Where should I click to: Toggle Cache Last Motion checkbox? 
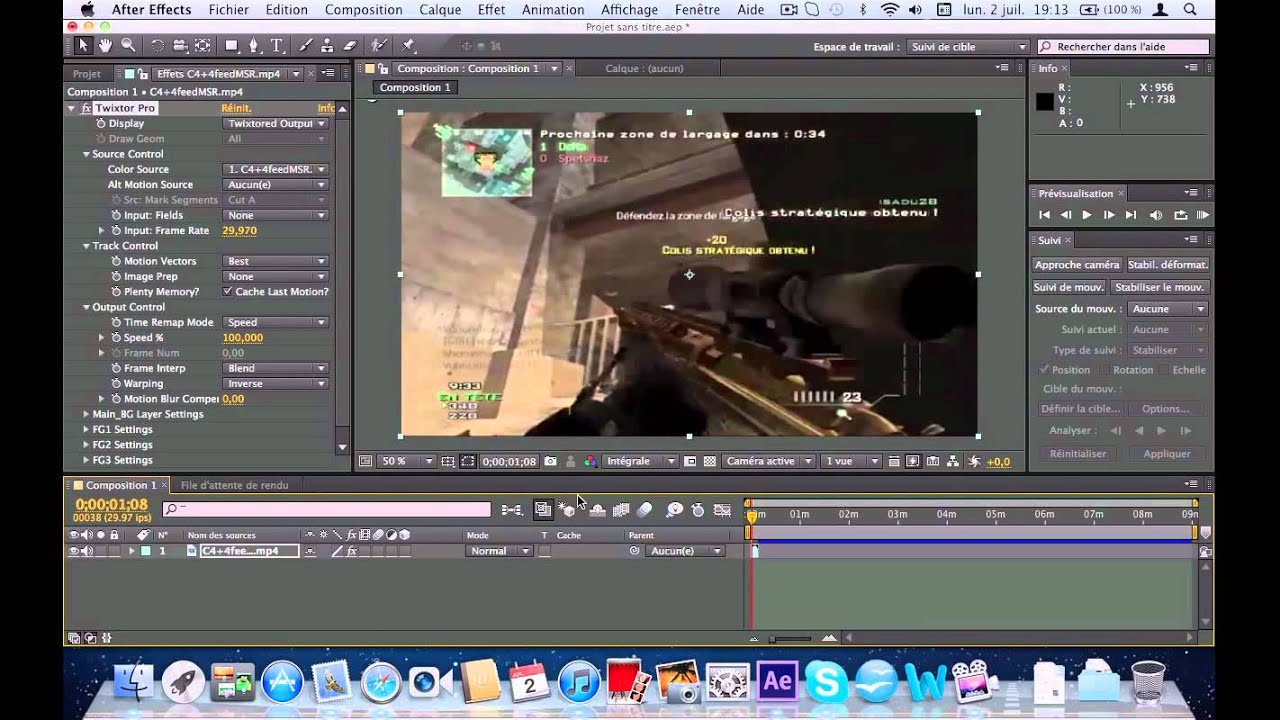pyautogui.click(x=228, y=291)
